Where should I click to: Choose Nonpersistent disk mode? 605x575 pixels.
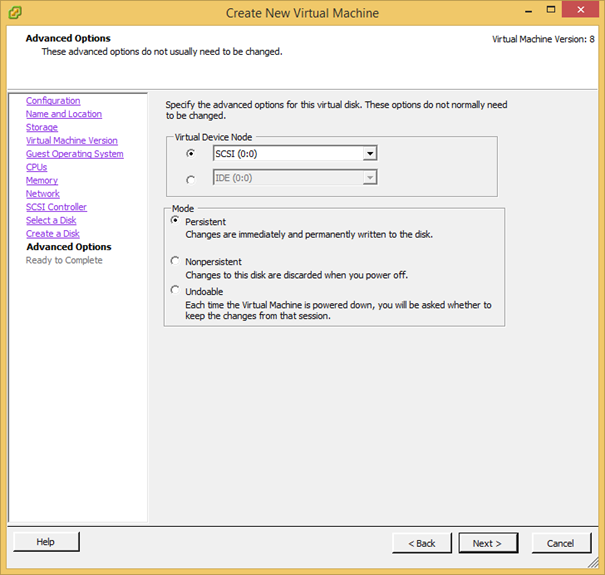click(175, 261)
